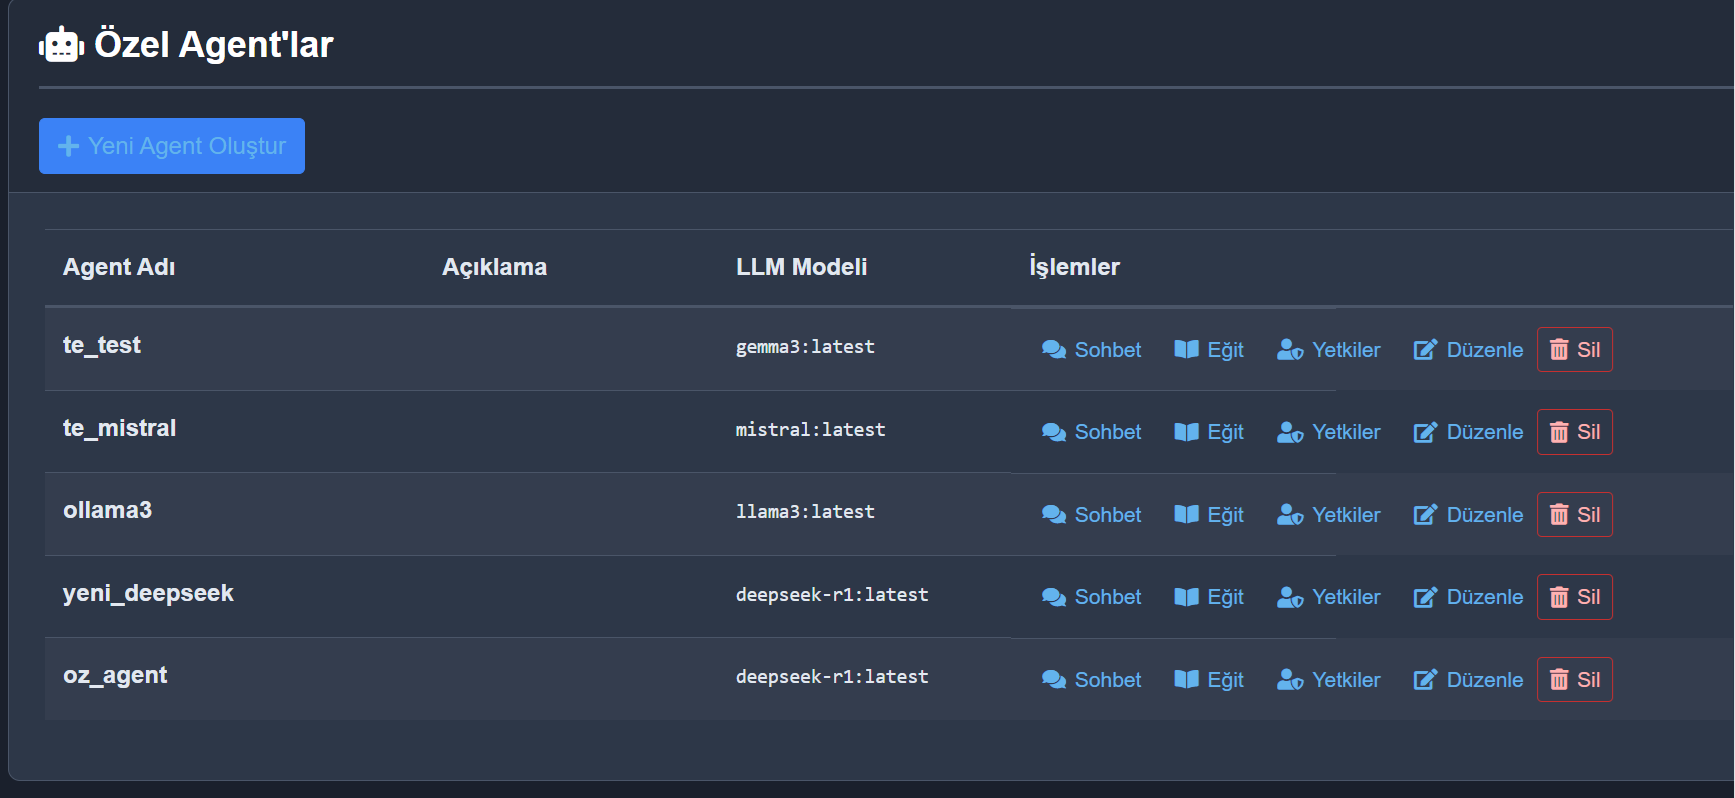The image size is (1735, 798).
Task: Chat with yeni_deepseek via Sohbet
Action: click(1091, 597)
